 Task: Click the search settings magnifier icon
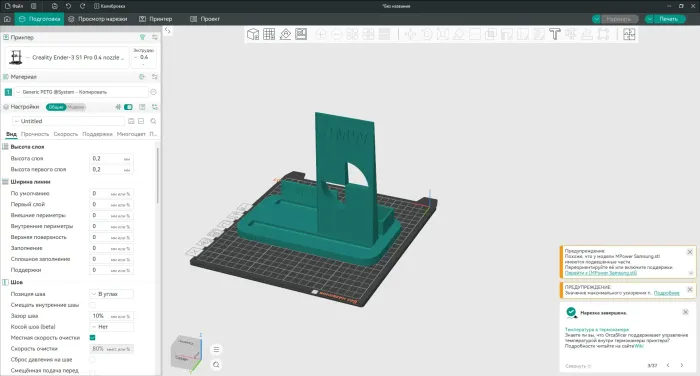click(x=153, y=121)
